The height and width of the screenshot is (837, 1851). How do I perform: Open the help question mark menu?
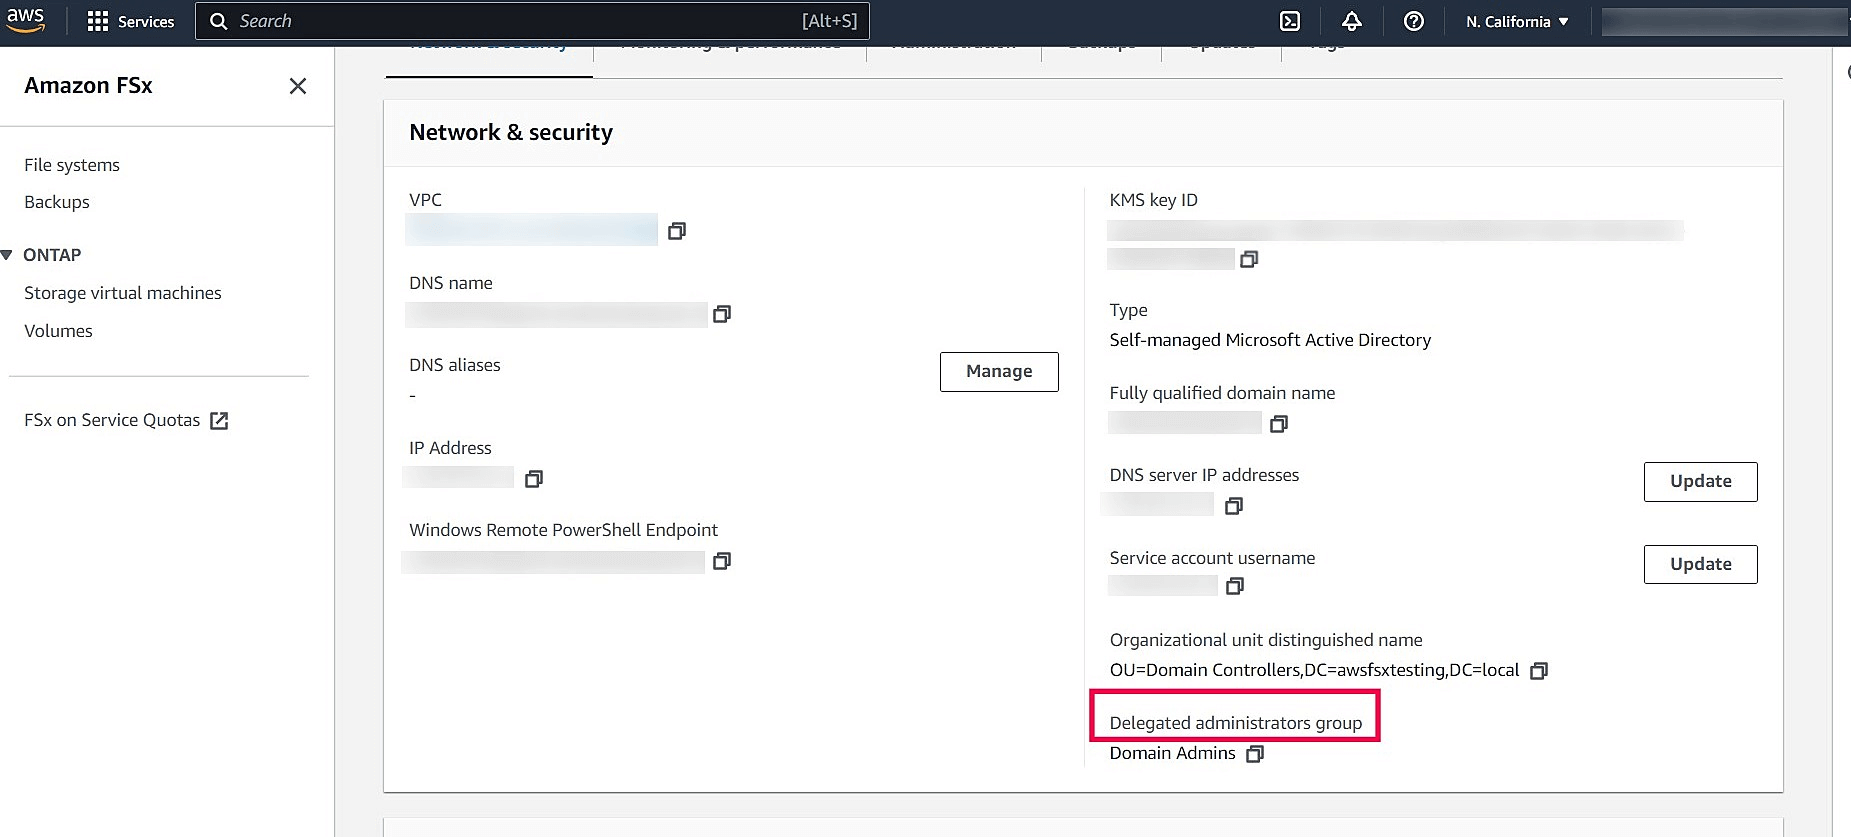click(x=1413, y=21)
